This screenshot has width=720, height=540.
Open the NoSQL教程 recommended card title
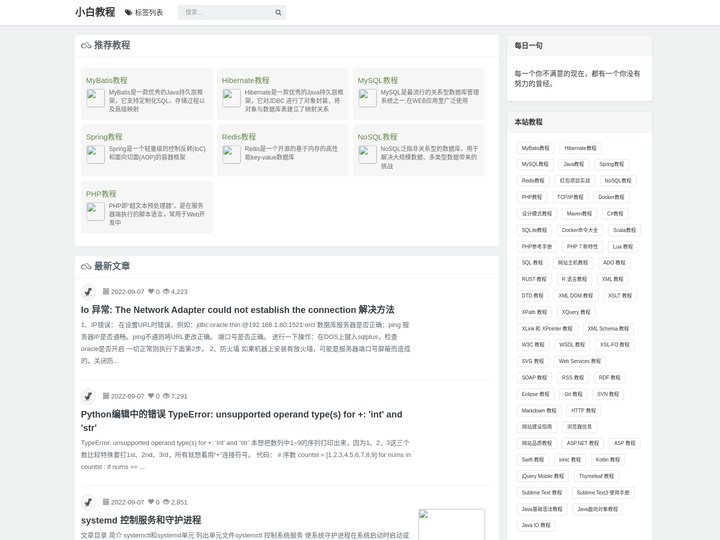(x=377, y=137)
